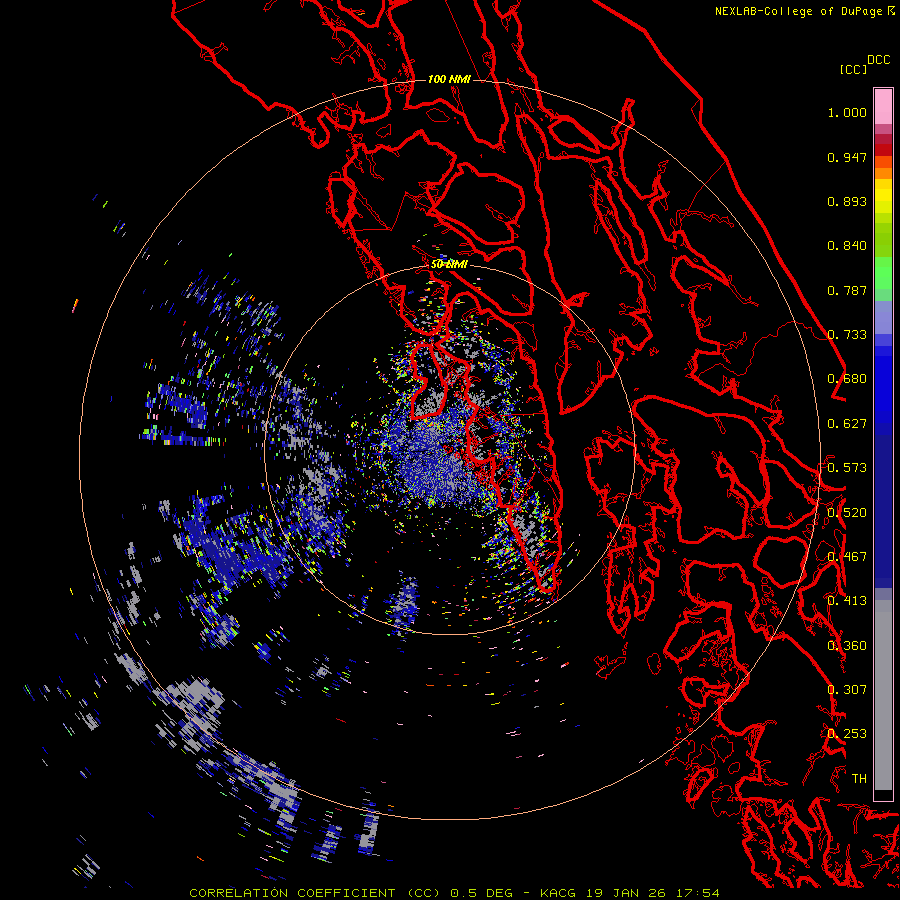Select the 0.787 scale value
The width and height of the screenshot is (900, 900).
tap(847, 290)
